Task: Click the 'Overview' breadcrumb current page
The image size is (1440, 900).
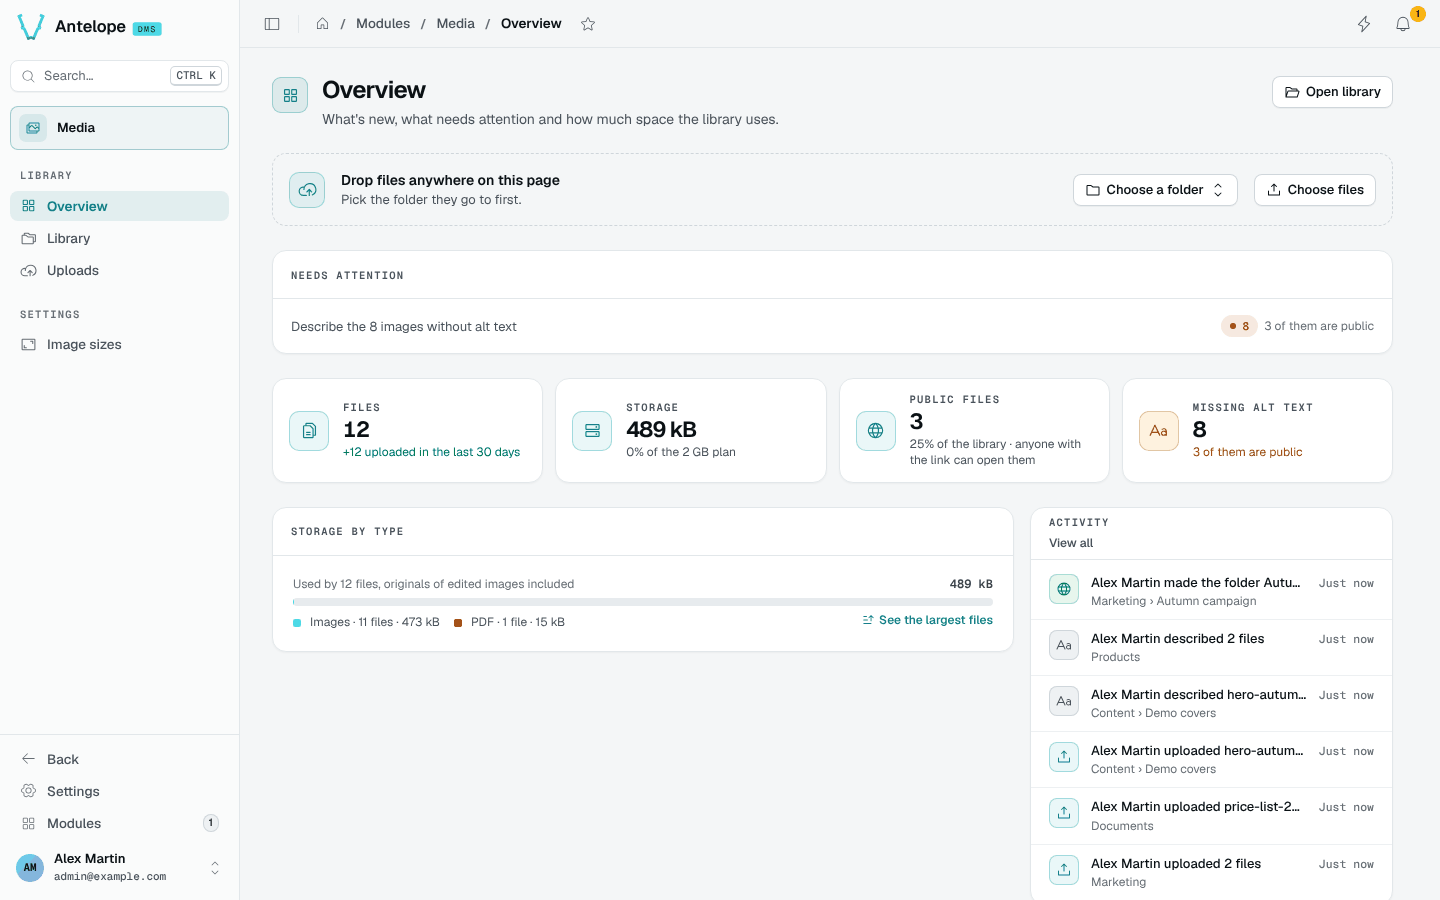Action: 531,24
